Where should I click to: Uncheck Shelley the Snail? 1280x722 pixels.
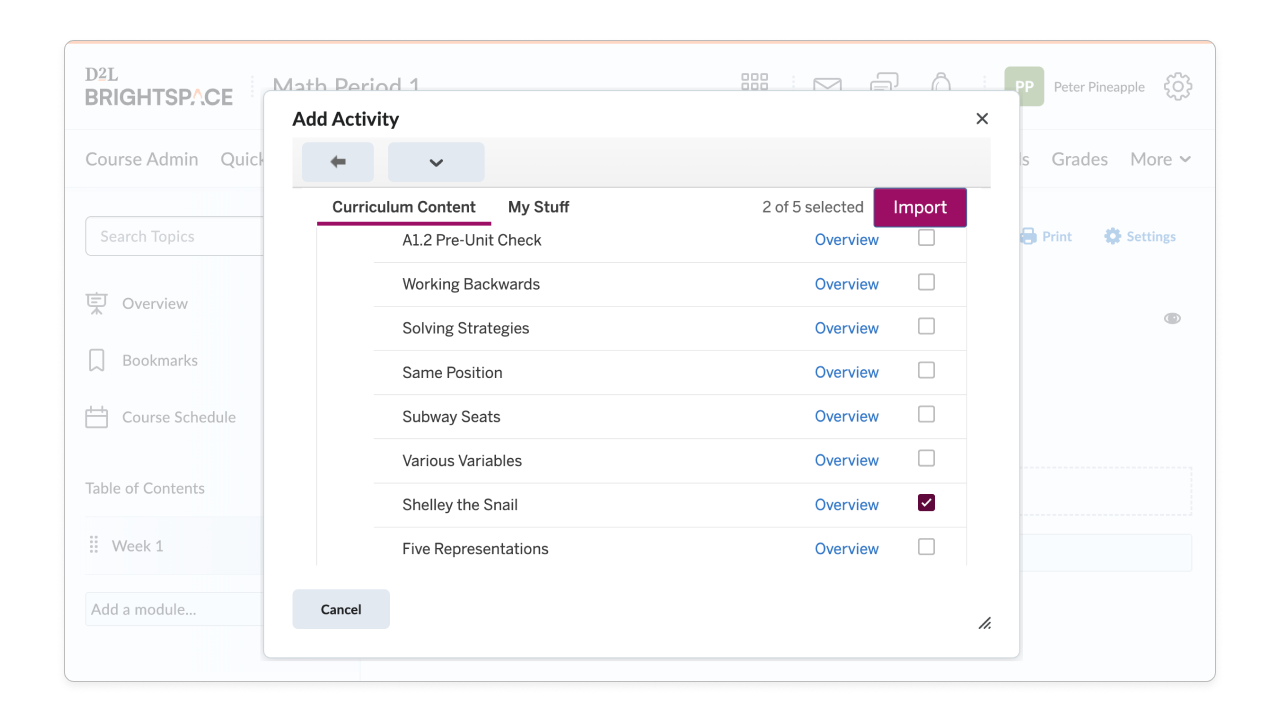click(926, 503)
